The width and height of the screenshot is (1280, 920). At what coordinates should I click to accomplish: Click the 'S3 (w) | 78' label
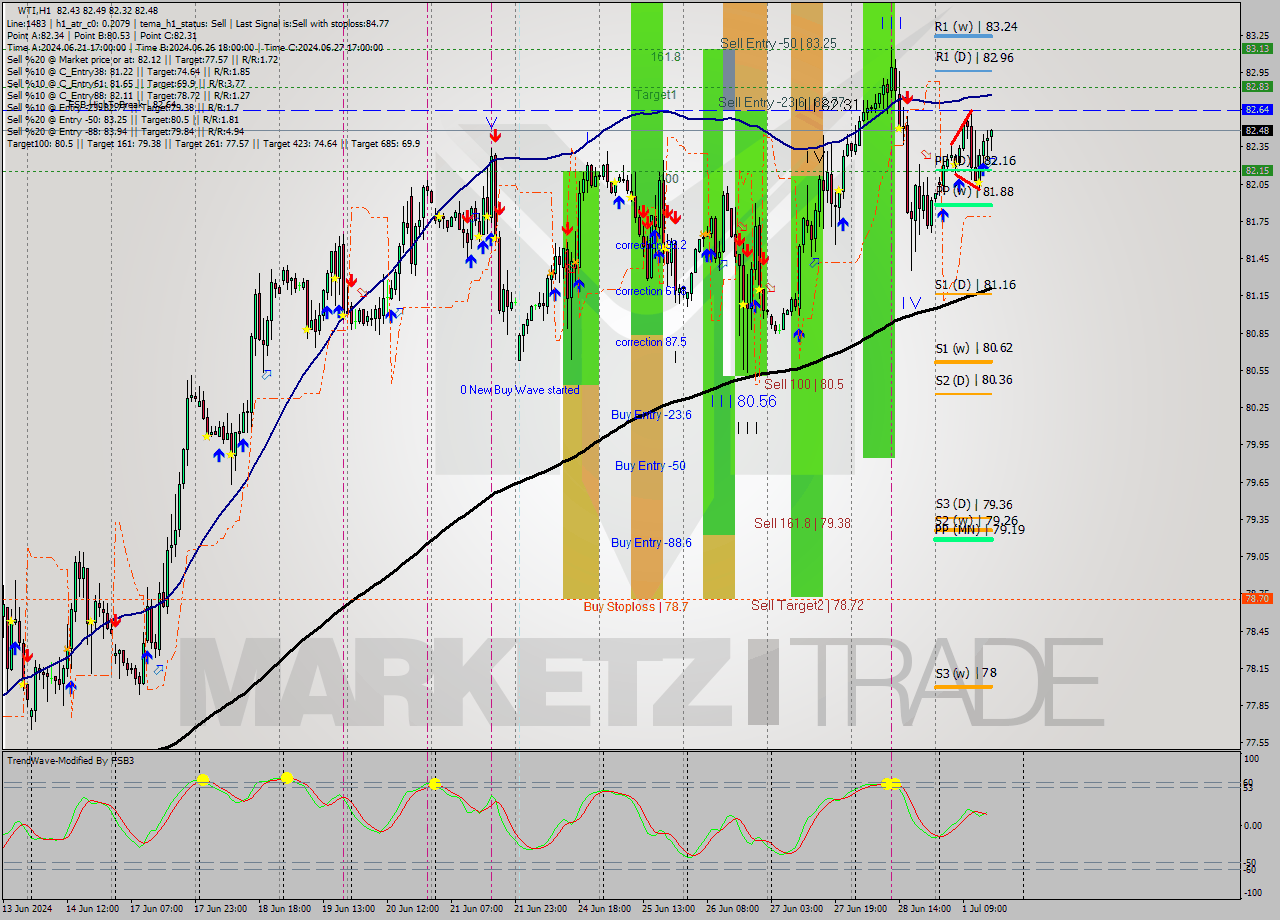coord(965,673)
